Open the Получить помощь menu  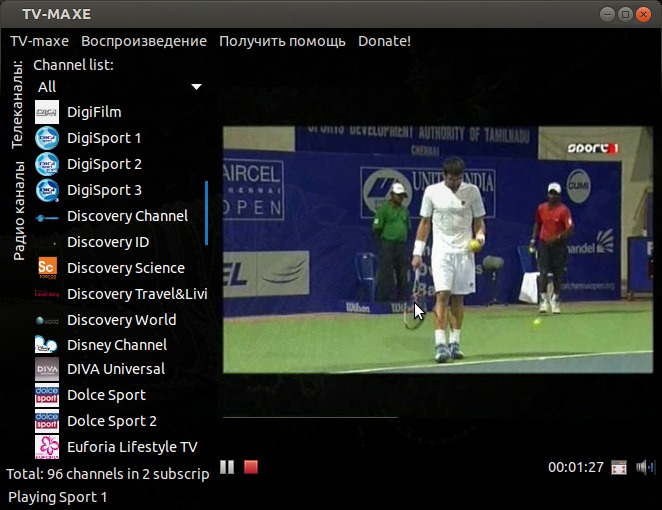pos(282,41)
